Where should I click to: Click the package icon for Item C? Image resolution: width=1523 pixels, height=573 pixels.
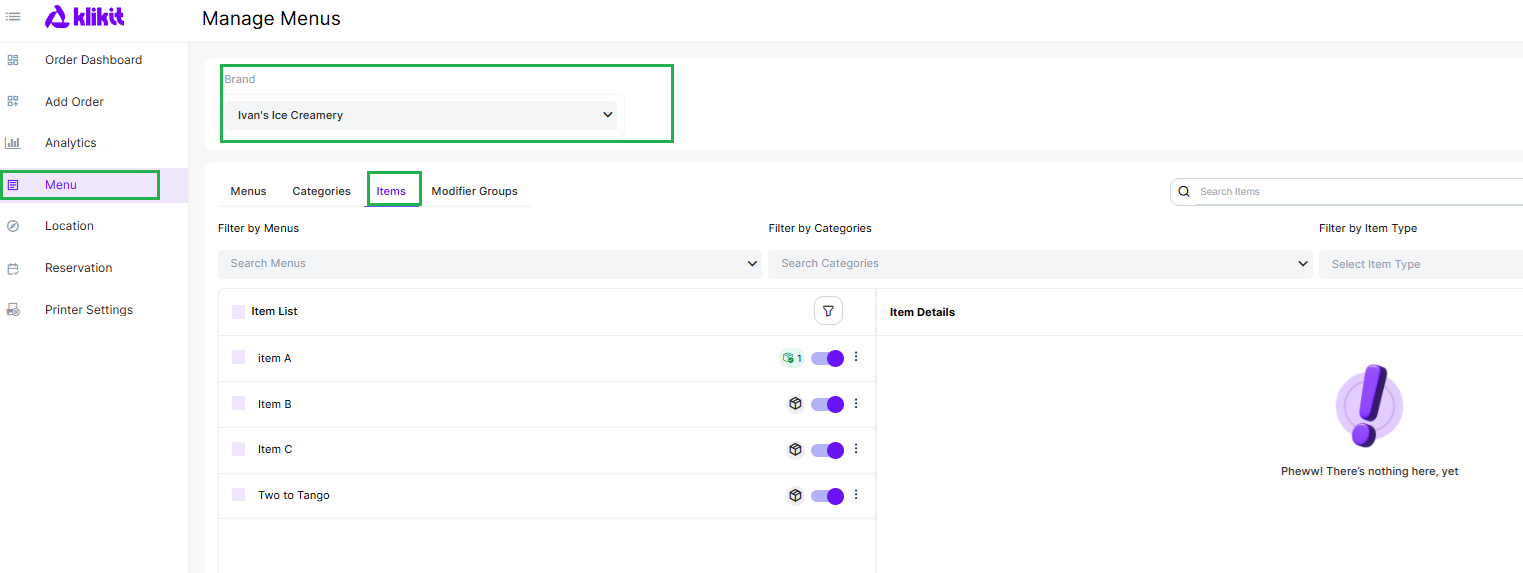795,450
